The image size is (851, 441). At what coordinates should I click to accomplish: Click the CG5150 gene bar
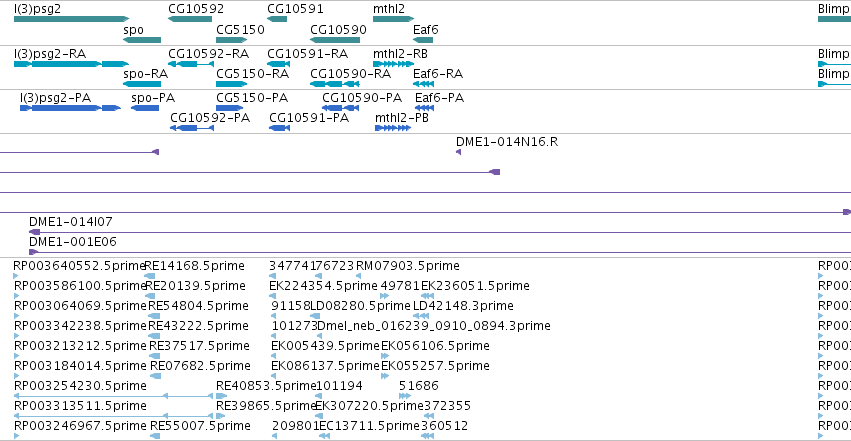coord(232,40)
